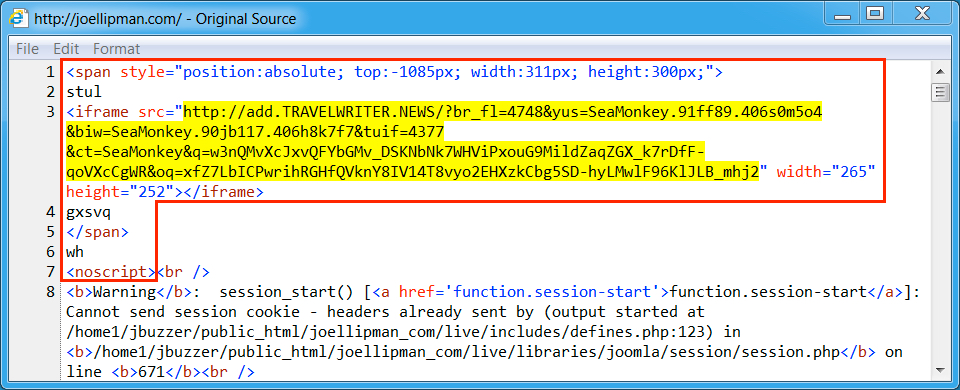This screenshot has width=960, height=390.
Task: Click the 'position:absolute' style value on line 1
Action: click(x=260, y=72)
